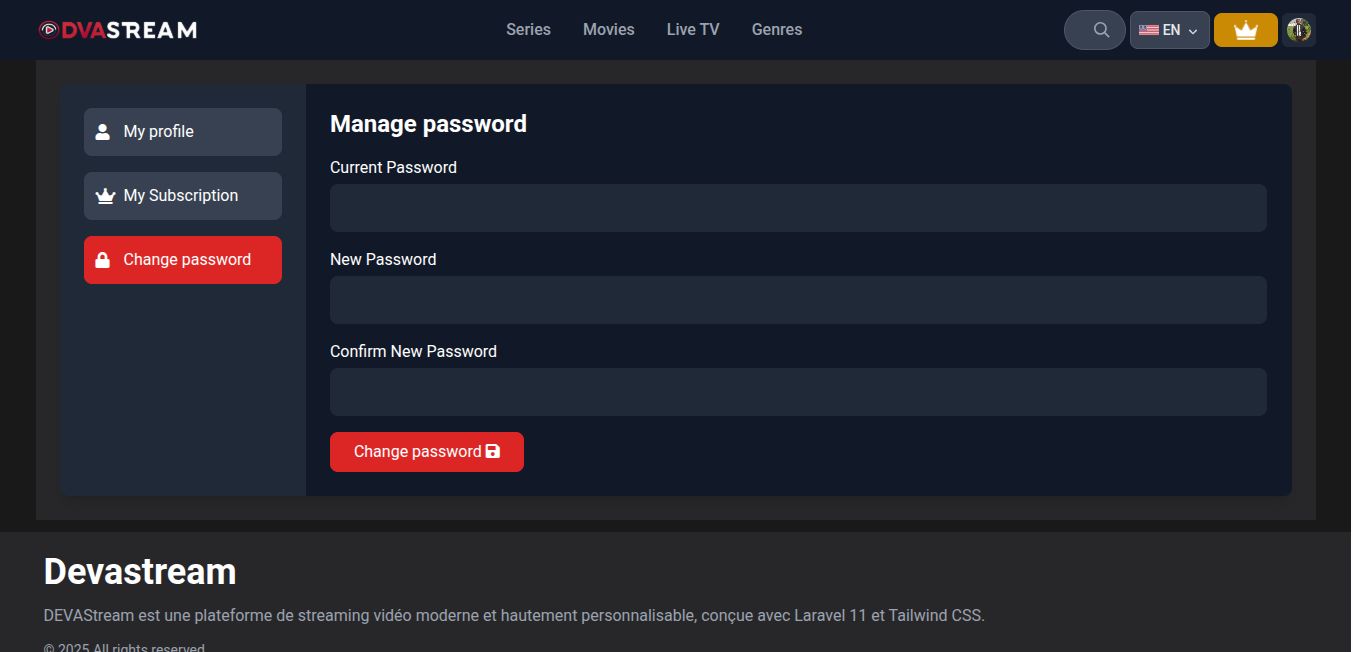Screen dimensions: 1353x652
Task: Click the gold crown premium button
Action: (x=1245, y=30)
